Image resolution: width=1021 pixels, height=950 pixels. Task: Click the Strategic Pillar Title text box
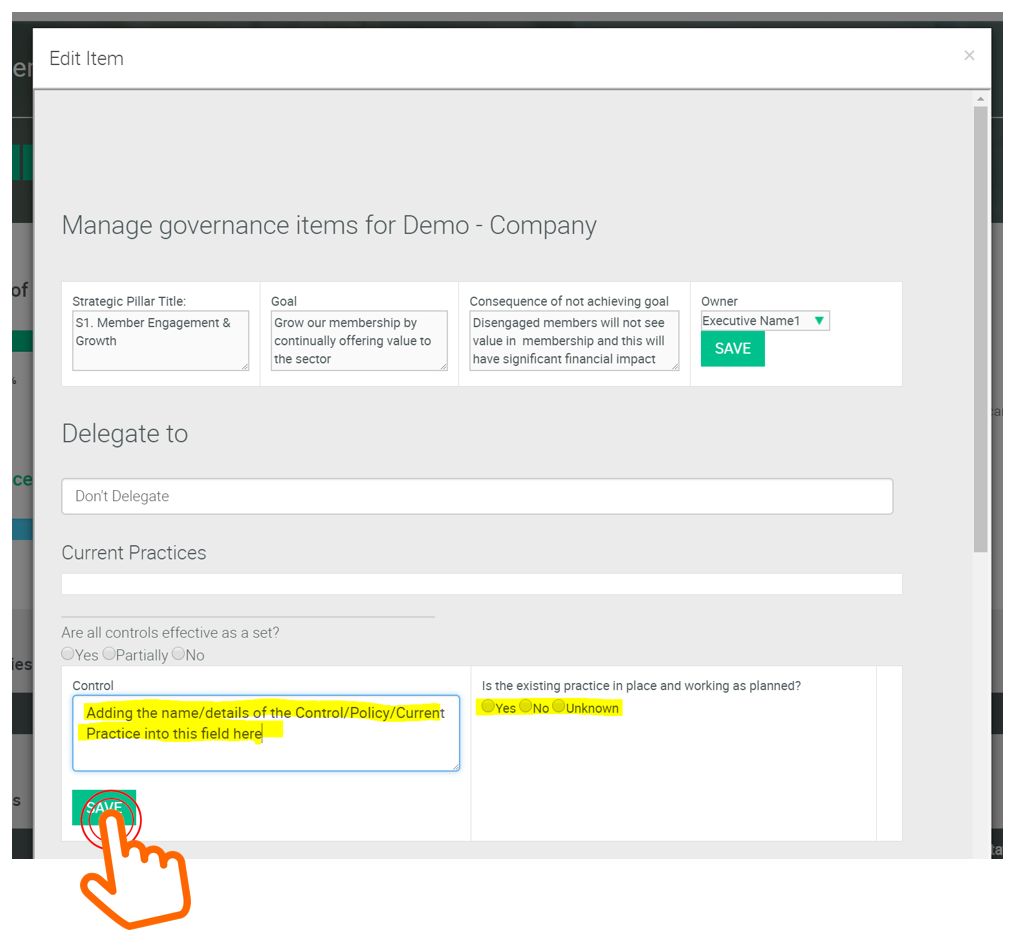160,341
